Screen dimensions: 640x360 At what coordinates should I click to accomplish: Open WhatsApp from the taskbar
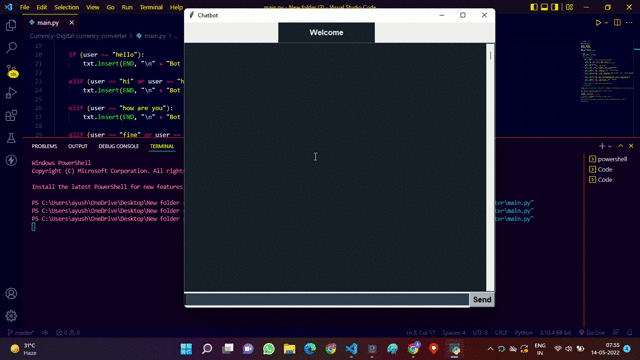[x=269, y=349]
